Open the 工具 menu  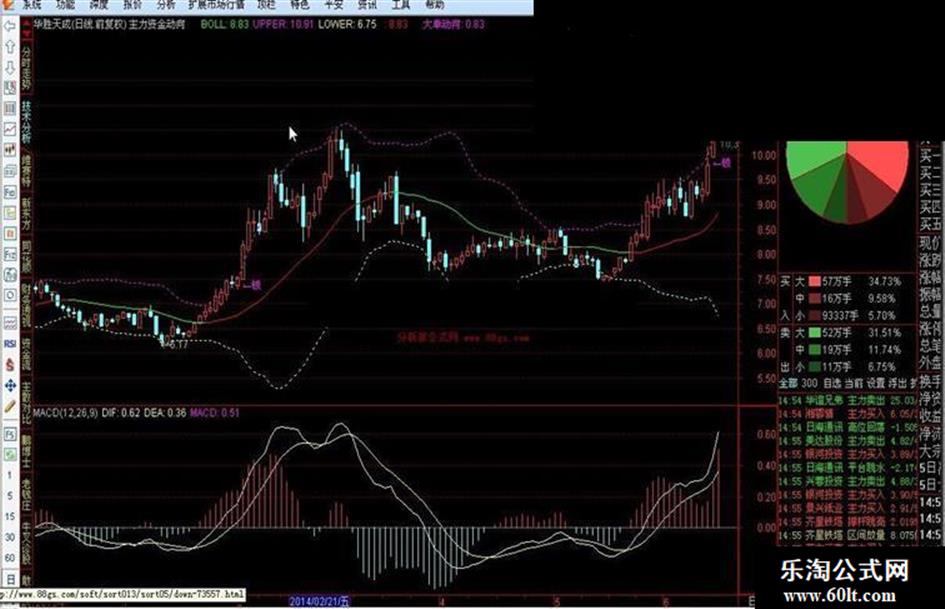(x=401, y=5)
